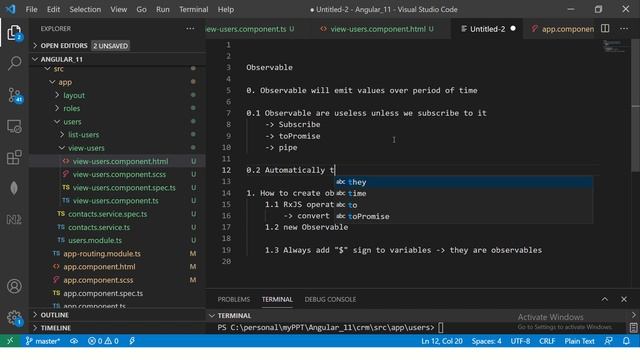Click the master branch indicator
The image size is (640, 360).
[x=43, y=341]
